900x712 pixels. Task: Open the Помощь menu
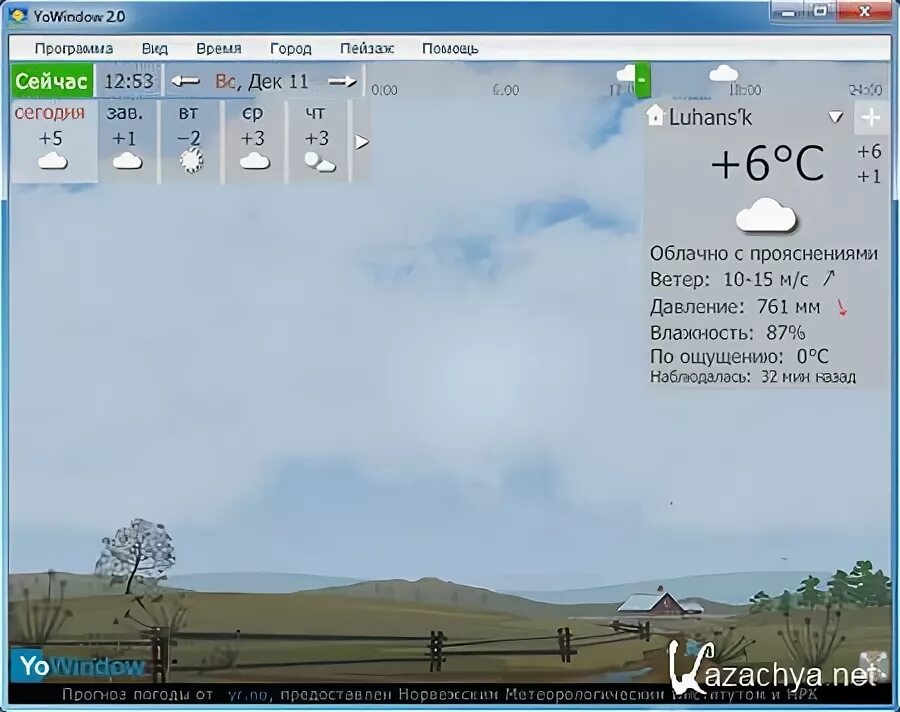pos(450,49)
